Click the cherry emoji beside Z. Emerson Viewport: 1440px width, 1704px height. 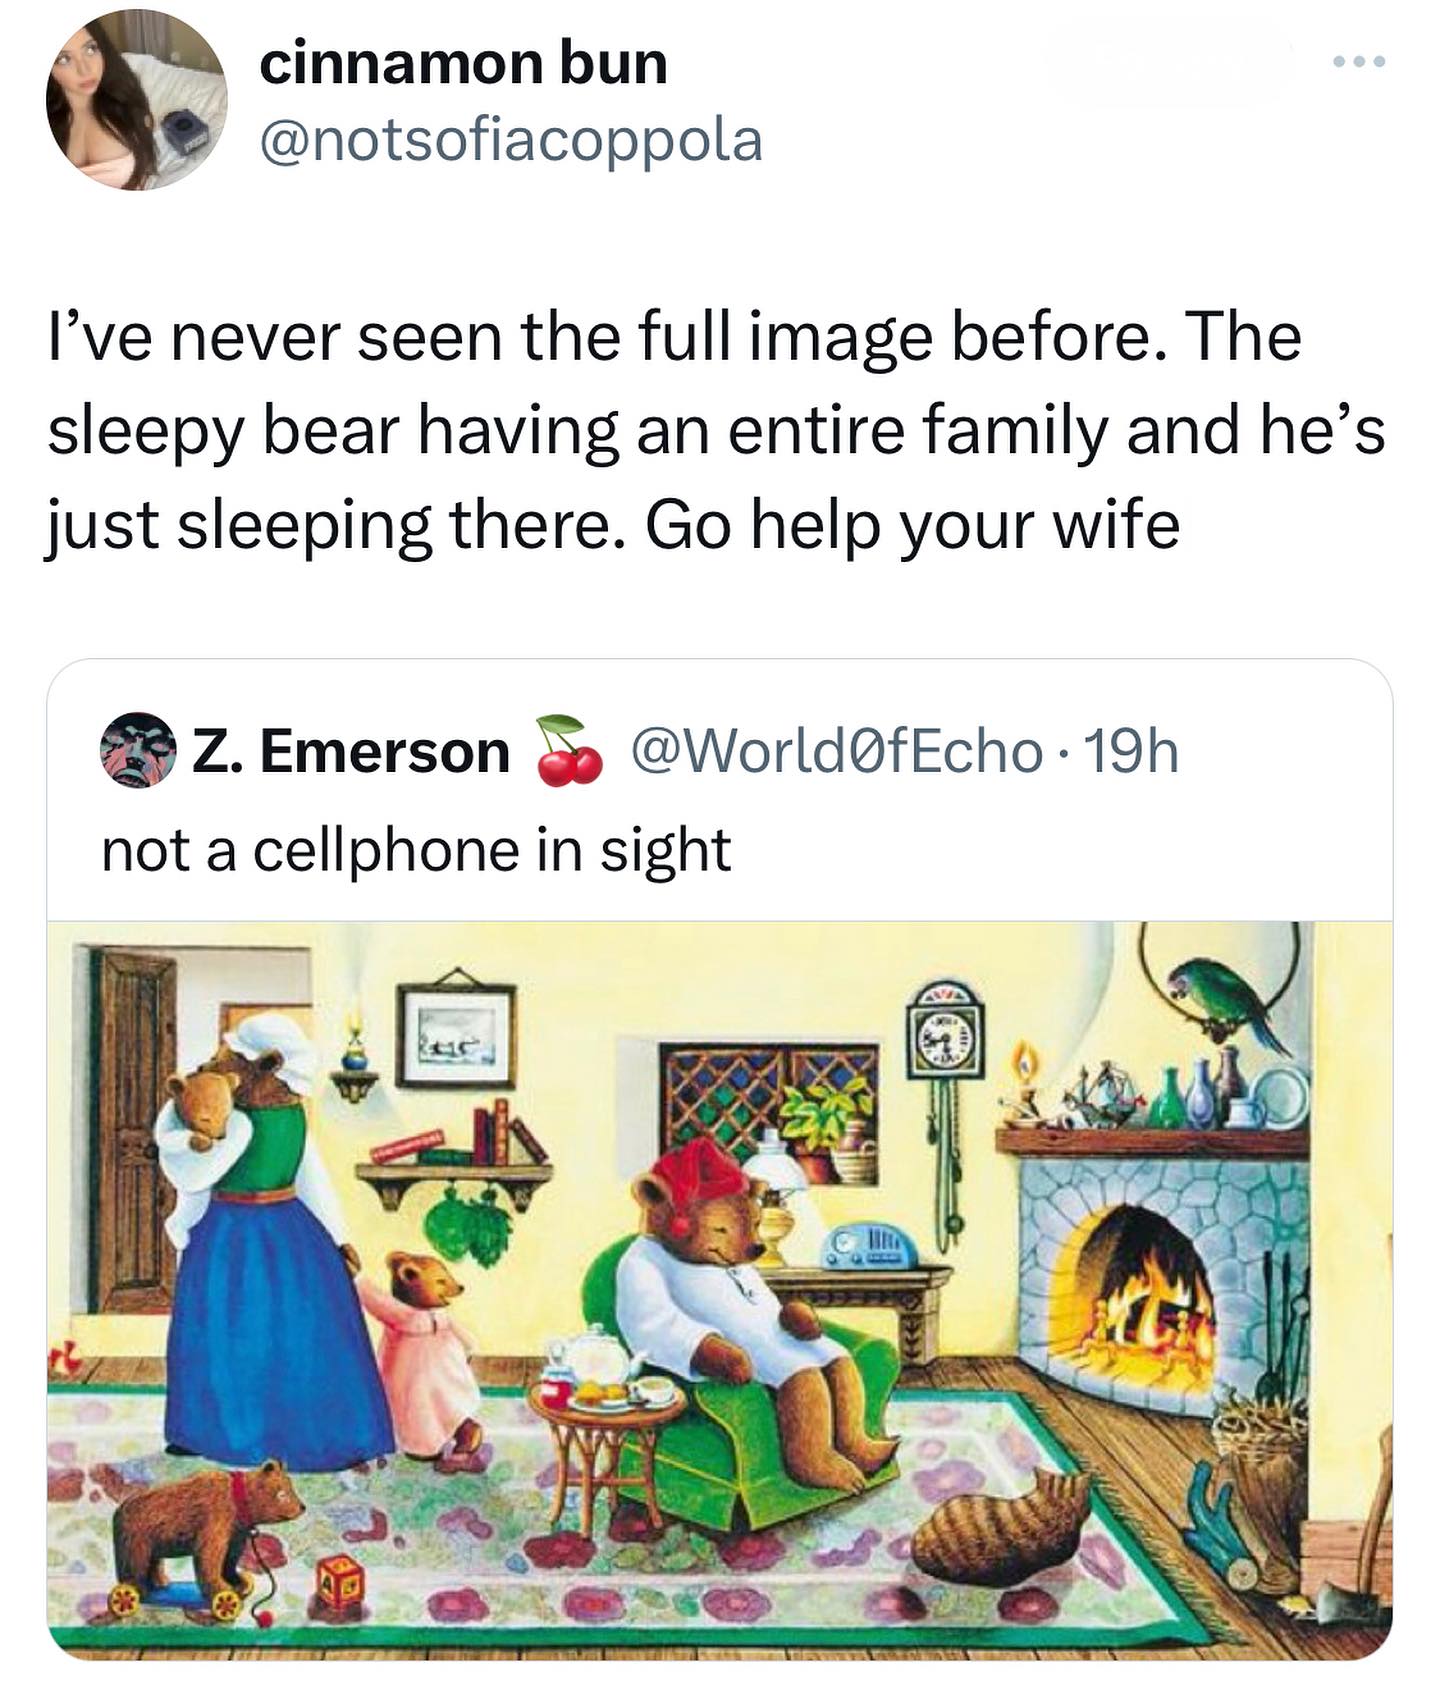569,750
